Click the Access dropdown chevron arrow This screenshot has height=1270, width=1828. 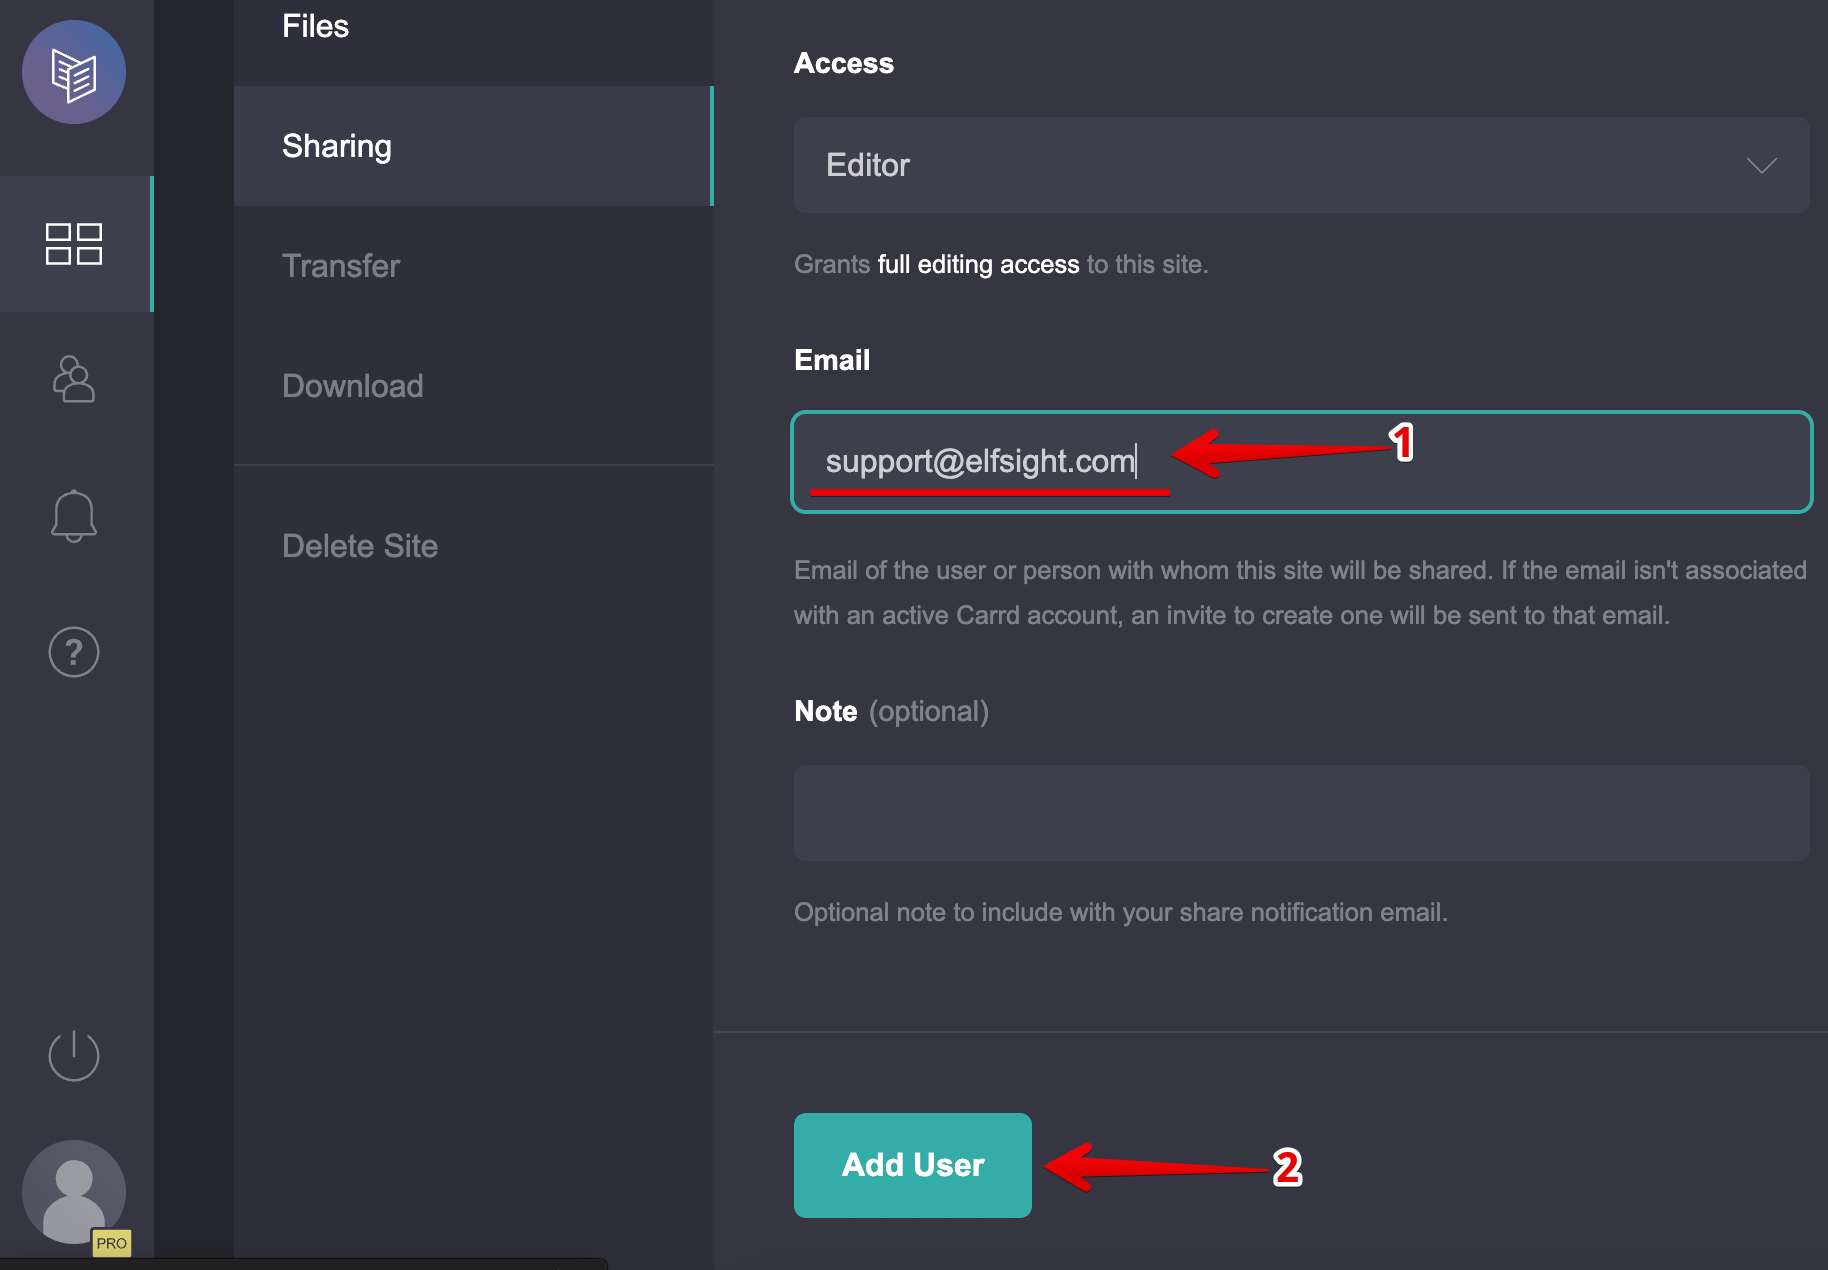(x=1762, y=166)
